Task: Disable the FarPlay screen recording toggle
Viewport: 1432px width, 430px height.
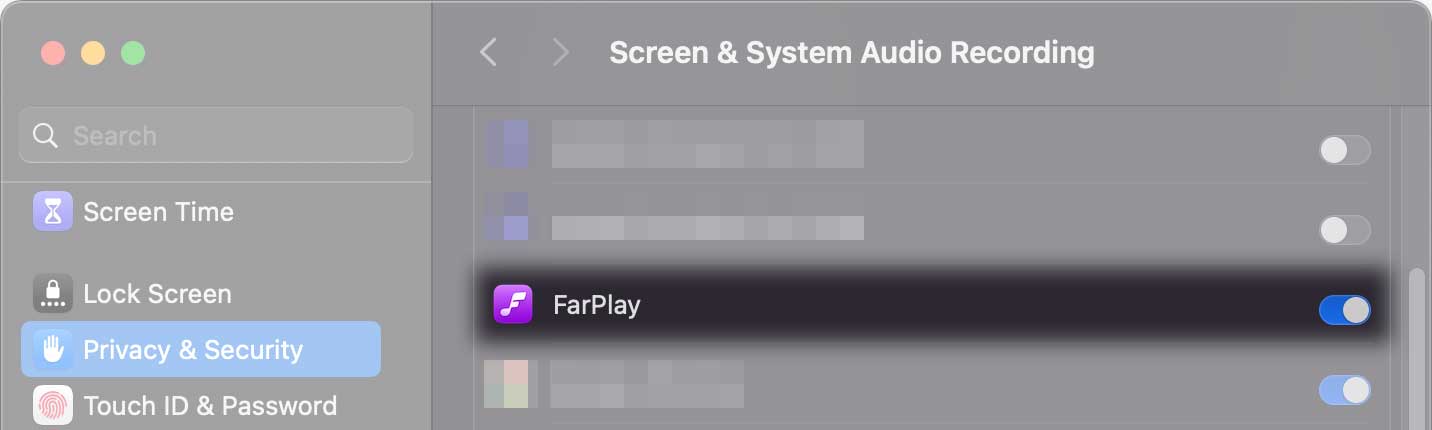Action: [x=1344, y=310]
